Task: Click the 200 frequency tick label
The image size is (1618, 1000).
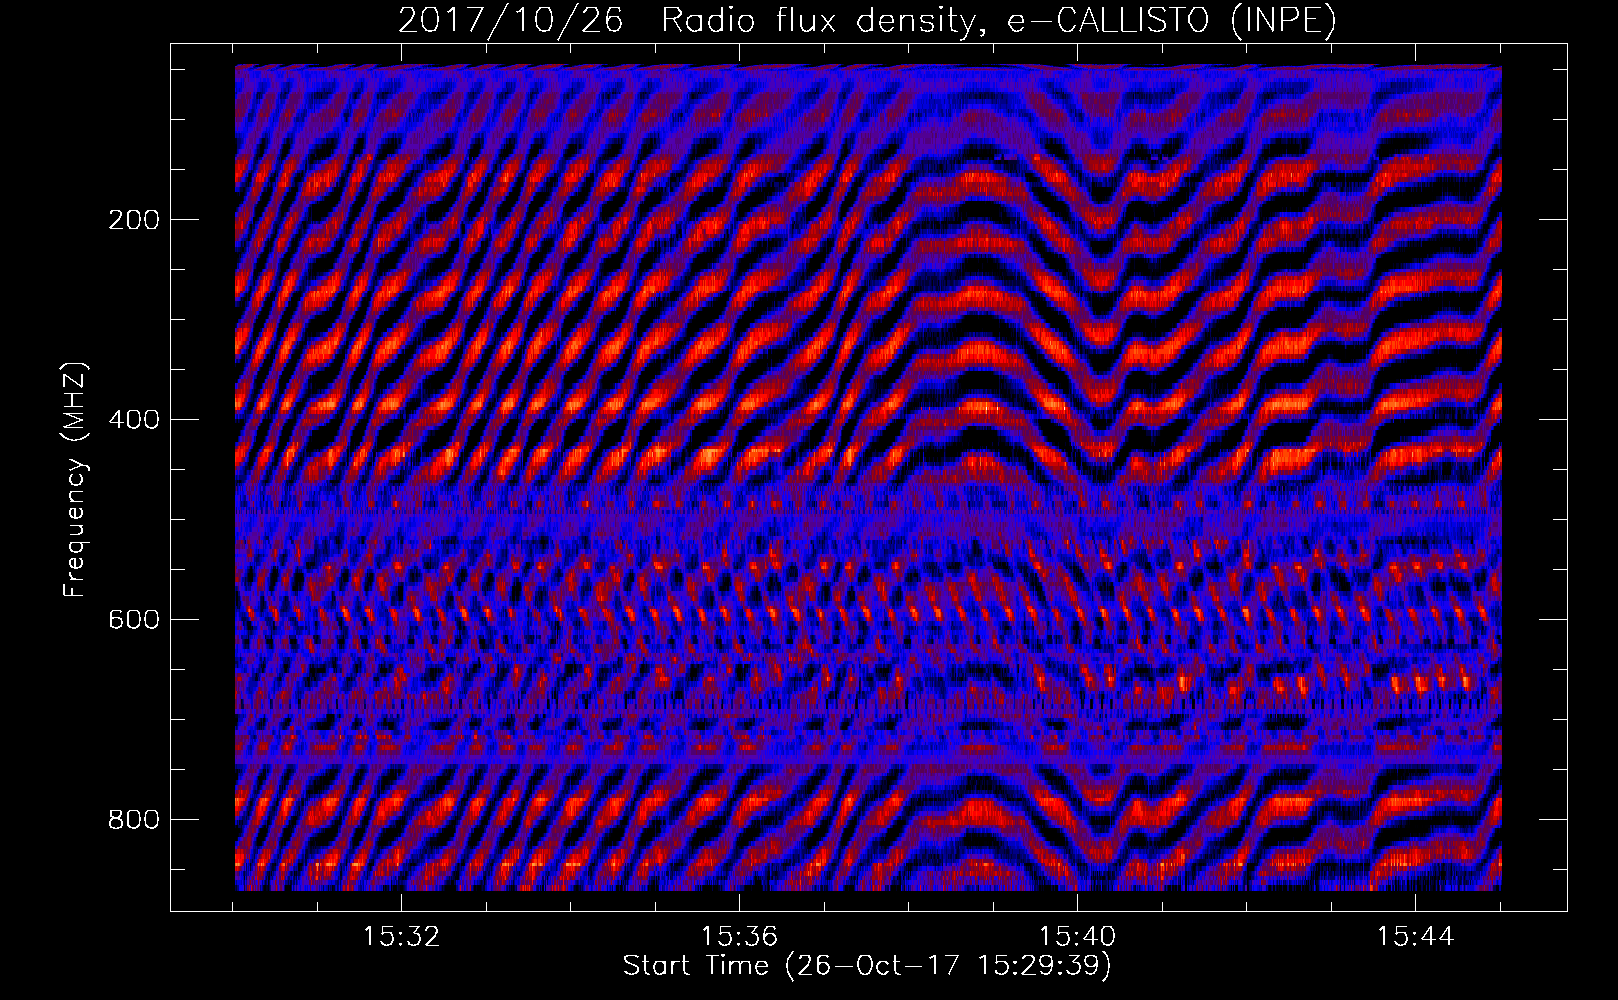Action: 133,220
